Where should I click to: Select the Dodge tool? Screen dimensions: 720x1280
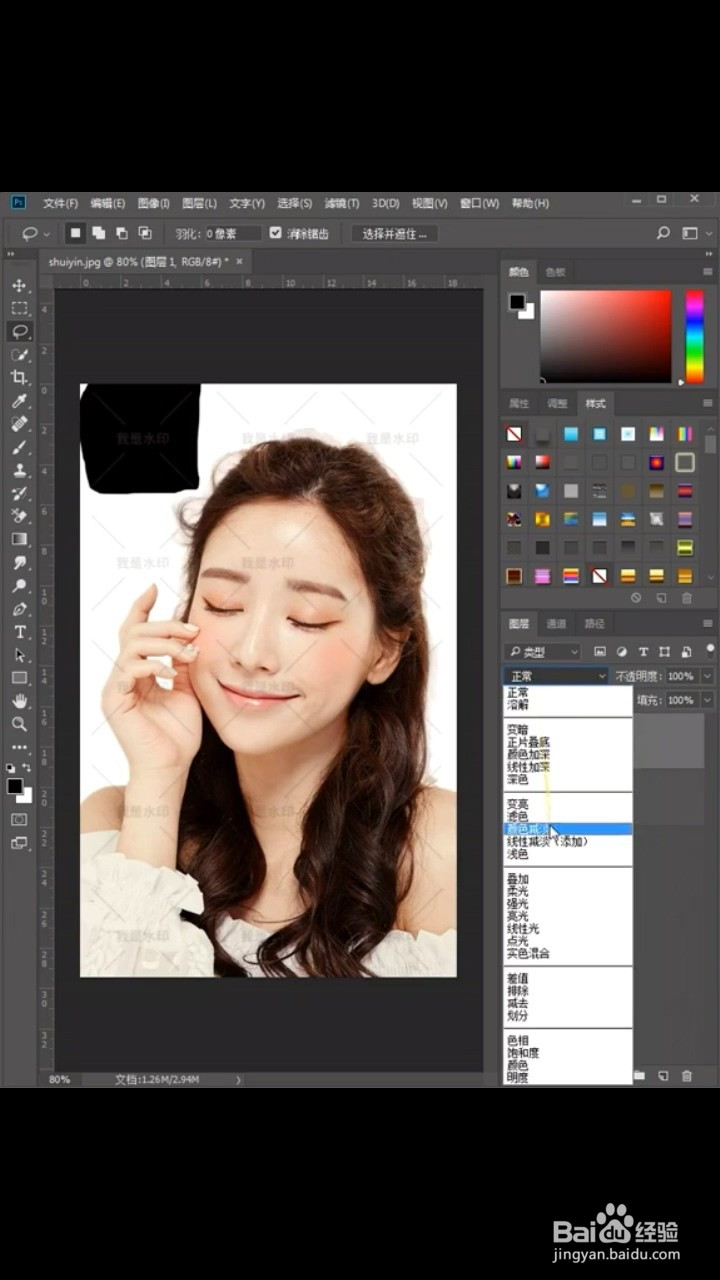pos(19,586)
